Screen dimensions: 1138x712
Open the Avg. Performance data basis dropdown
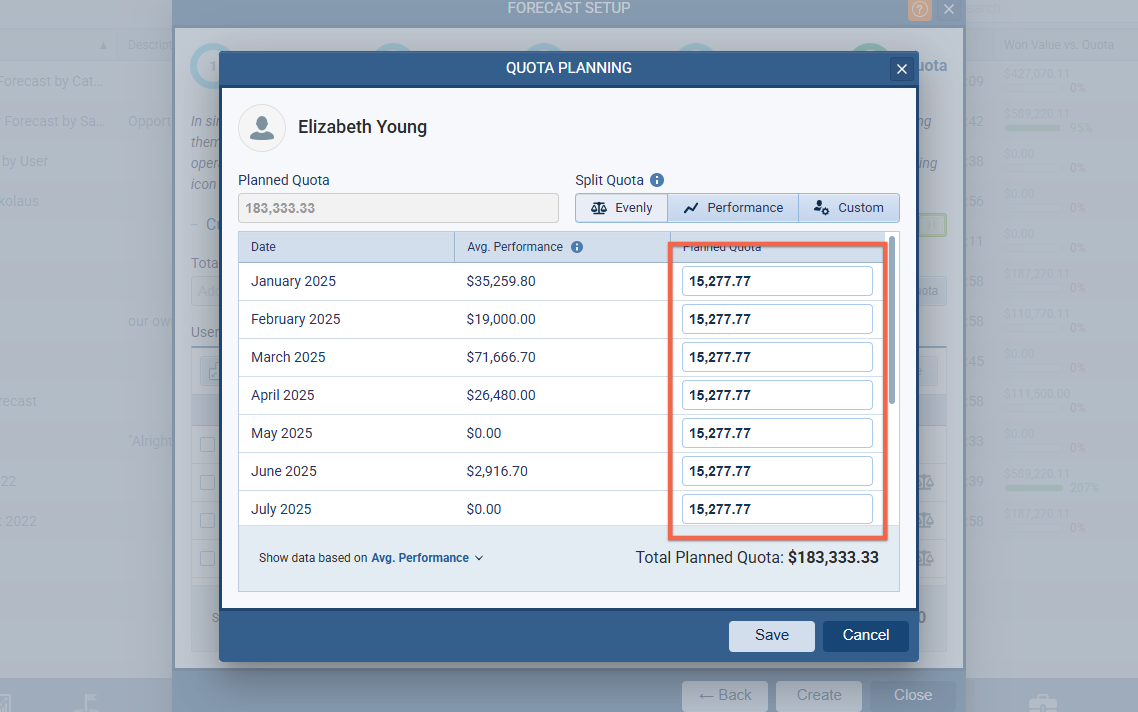pos(427,558)
